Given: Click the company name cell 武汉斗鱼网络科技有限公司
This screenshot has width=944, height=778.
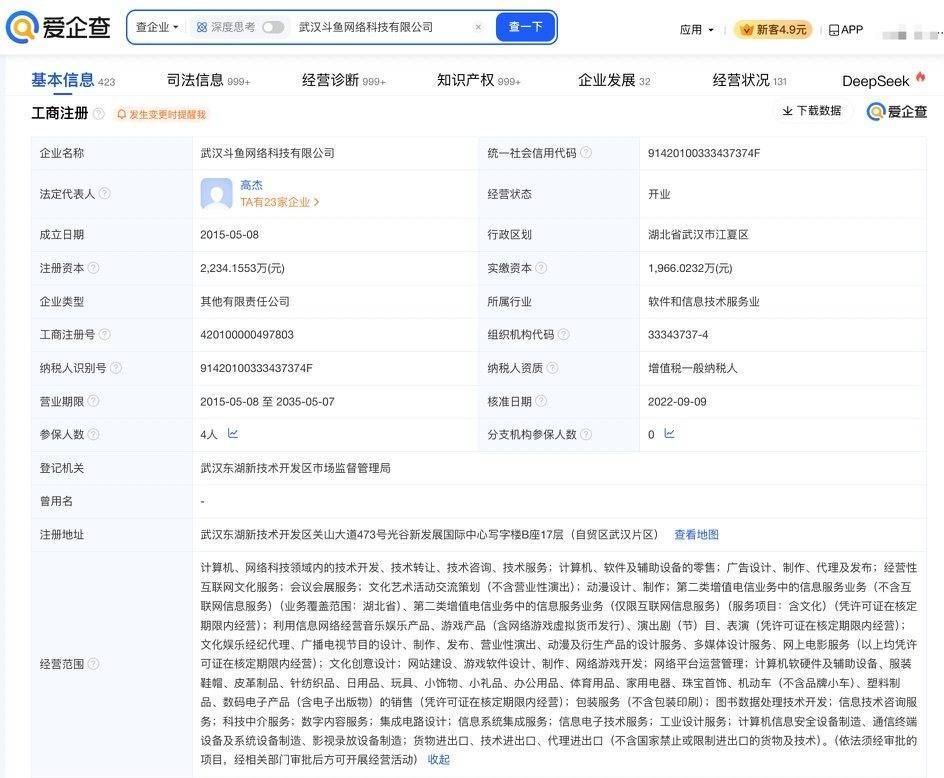Looking at the screenshot, I should point(267,153).
